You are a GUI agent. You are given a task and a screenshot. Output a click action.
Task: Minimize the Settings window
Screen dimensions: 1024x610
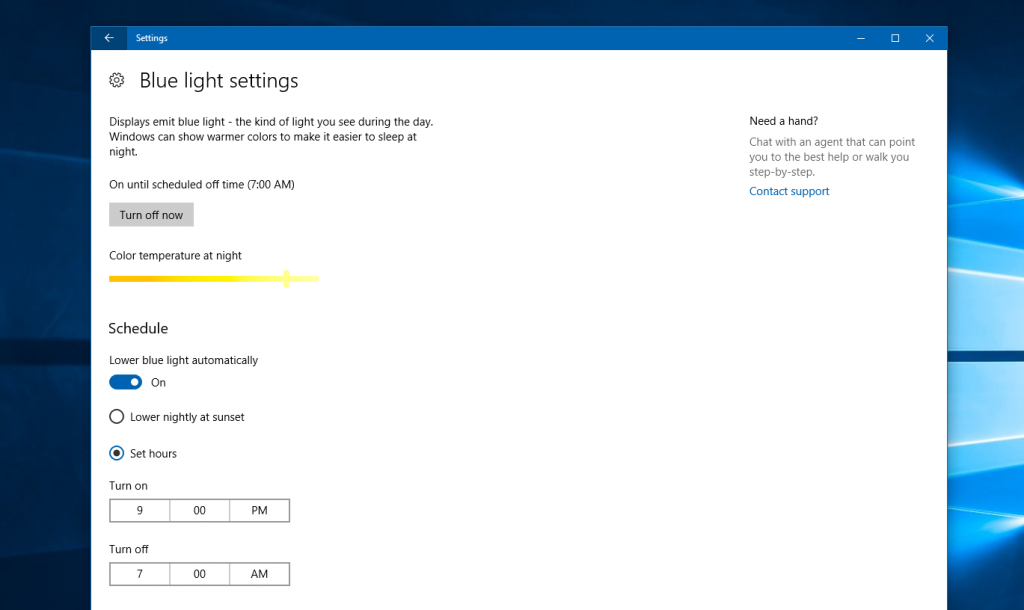pyautogui.click(x=861, y=38)
